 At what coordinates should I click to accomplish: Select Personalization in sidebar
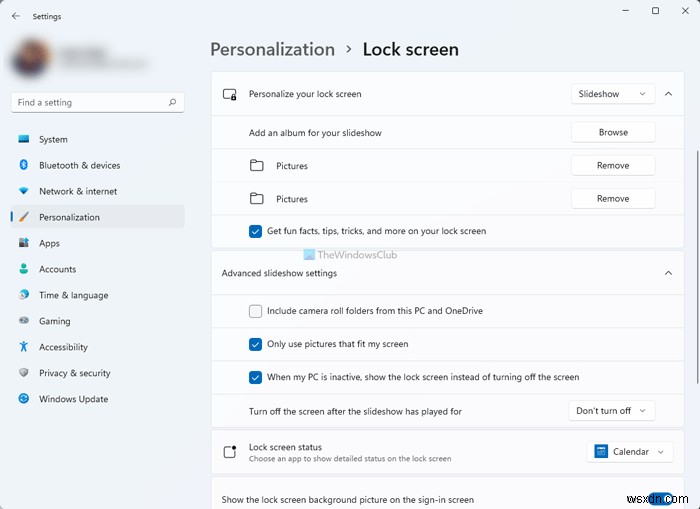pyautogui.click(x=97, y=217)
